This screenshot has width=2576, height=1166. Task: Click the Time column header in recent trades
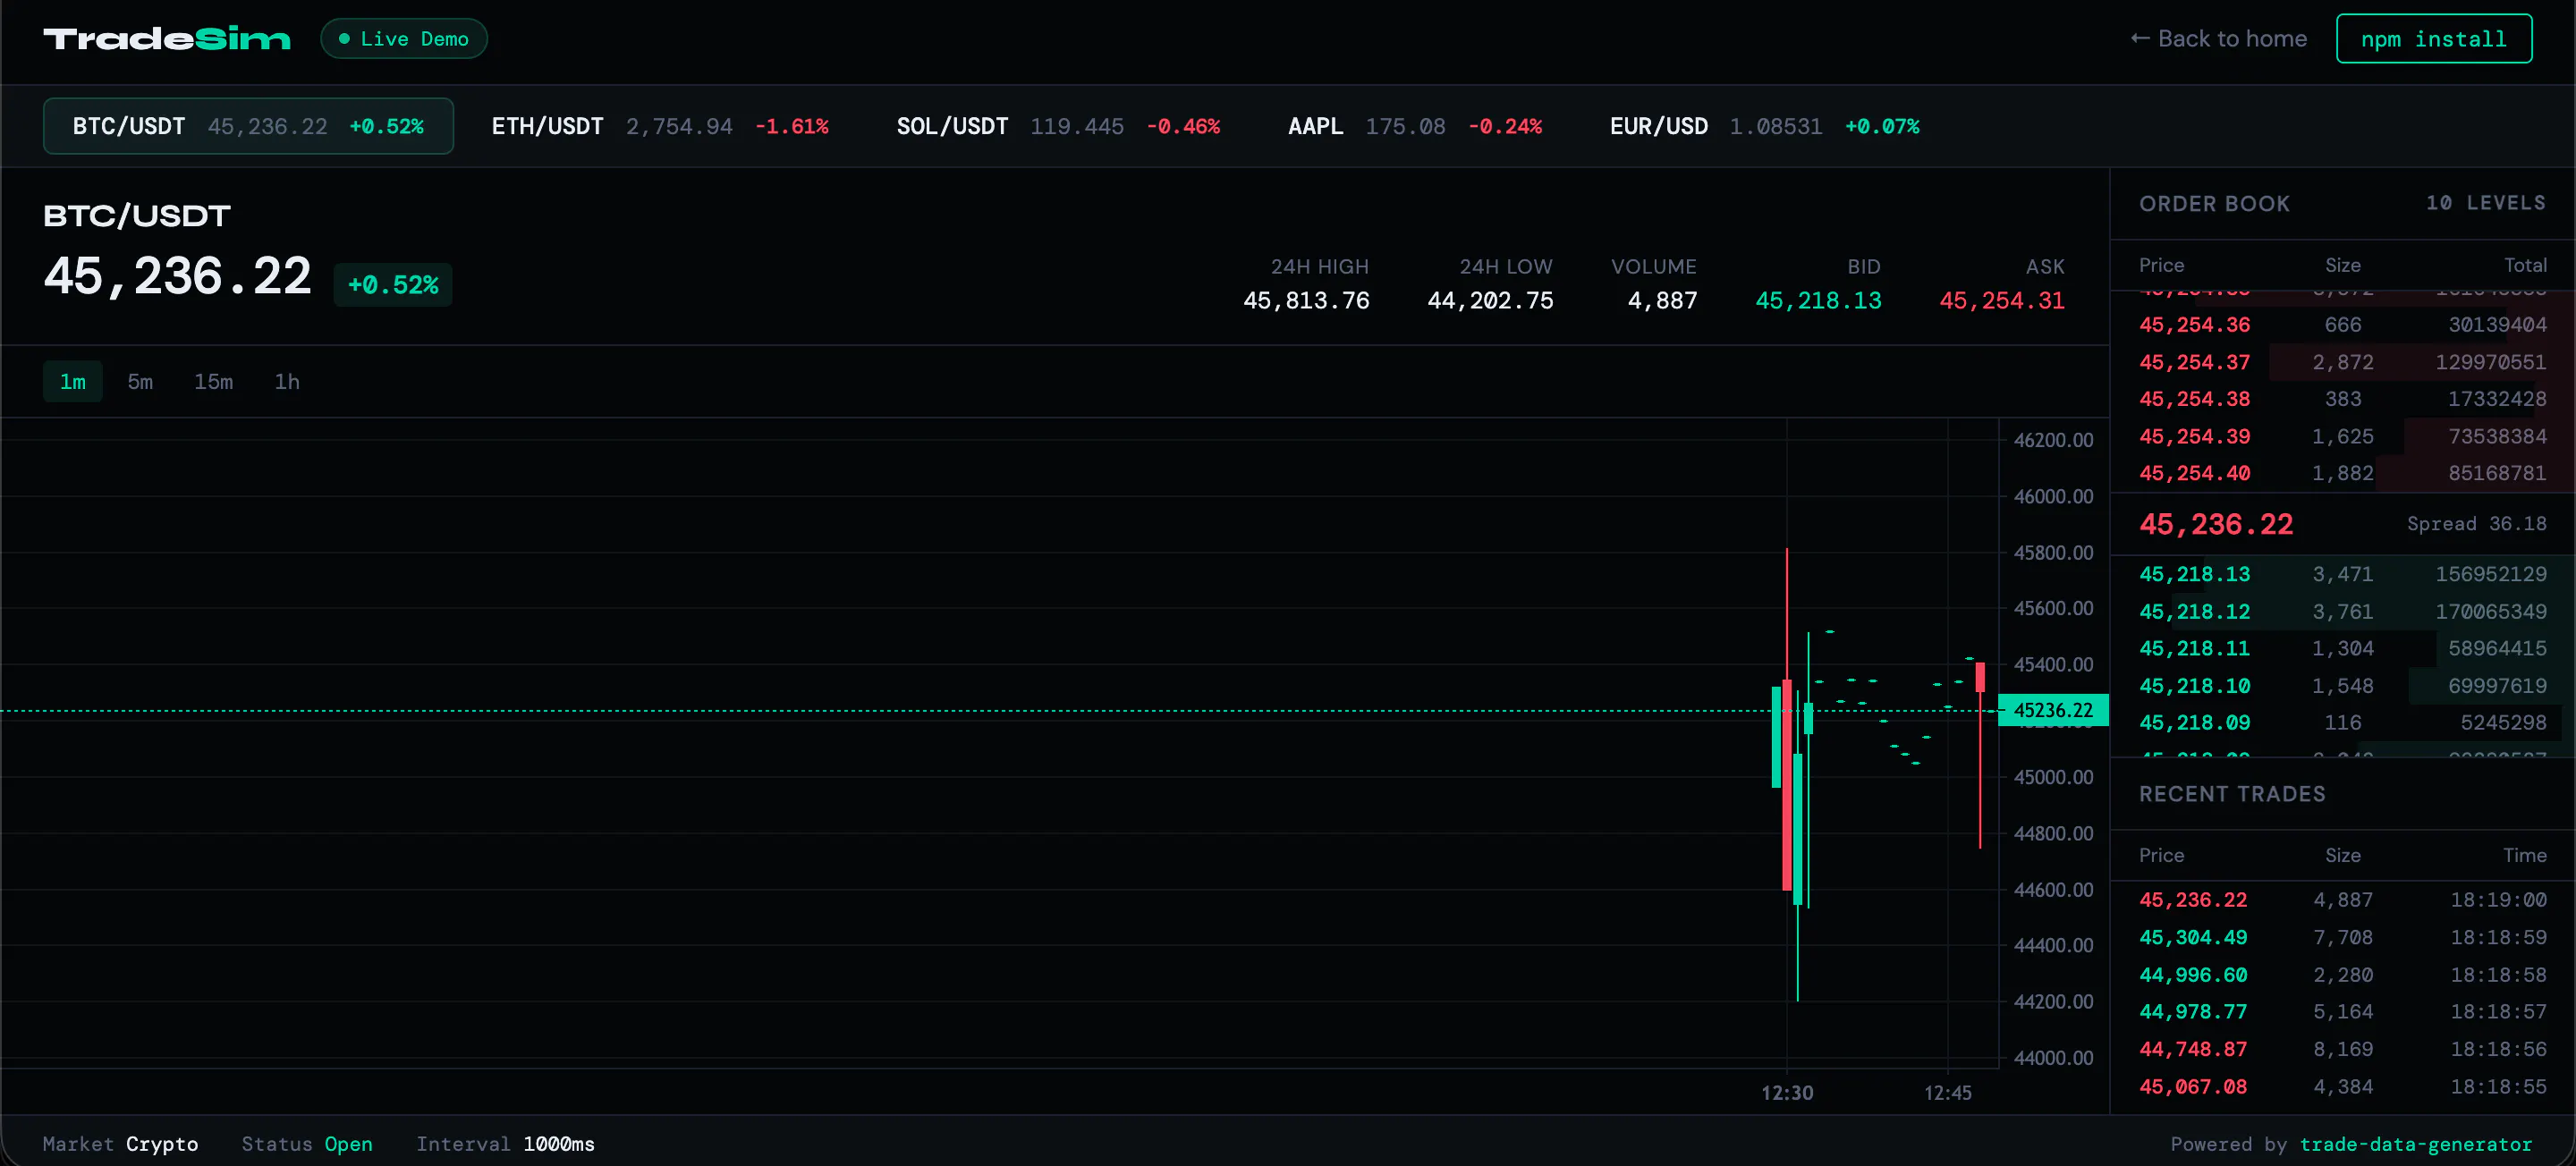[x=2525, y=855]
